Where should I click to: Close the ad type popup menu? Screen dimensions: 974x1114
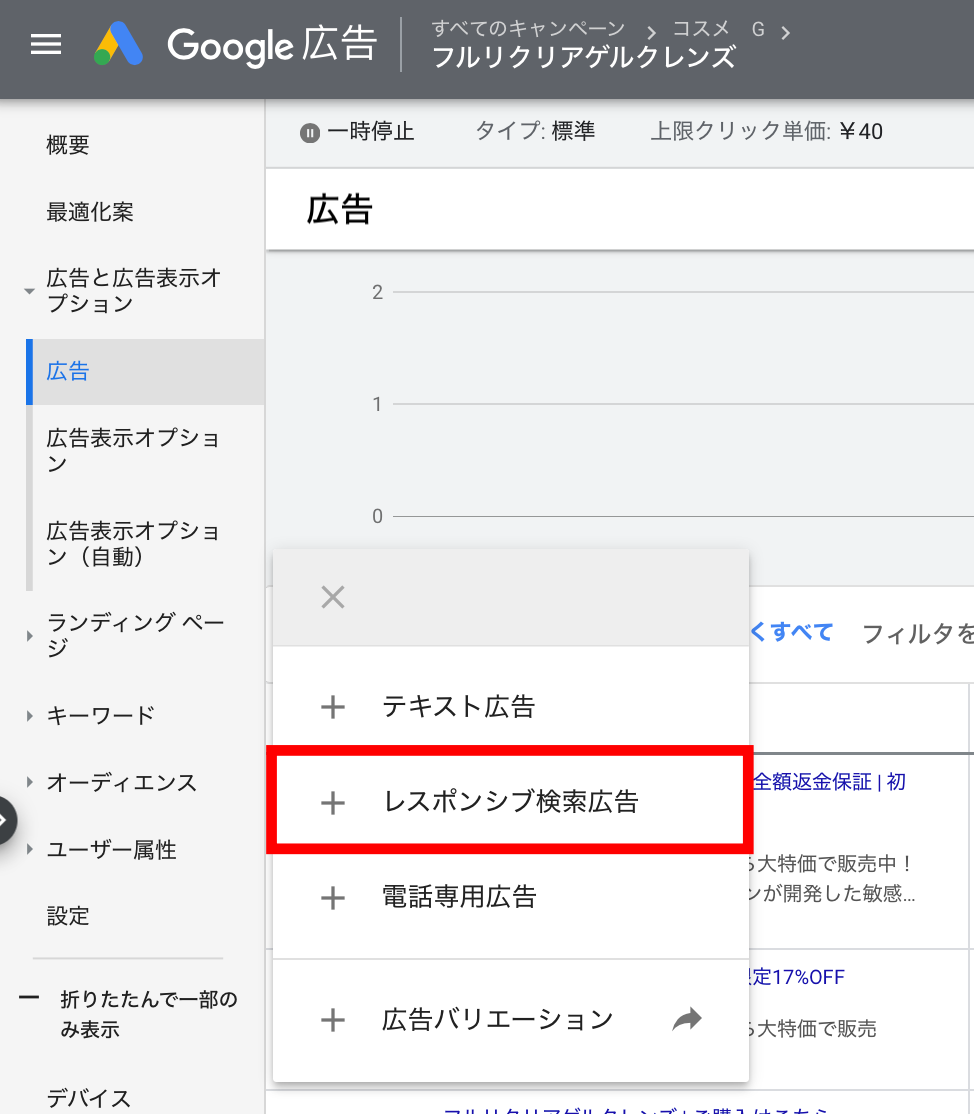tap(332, 597)
